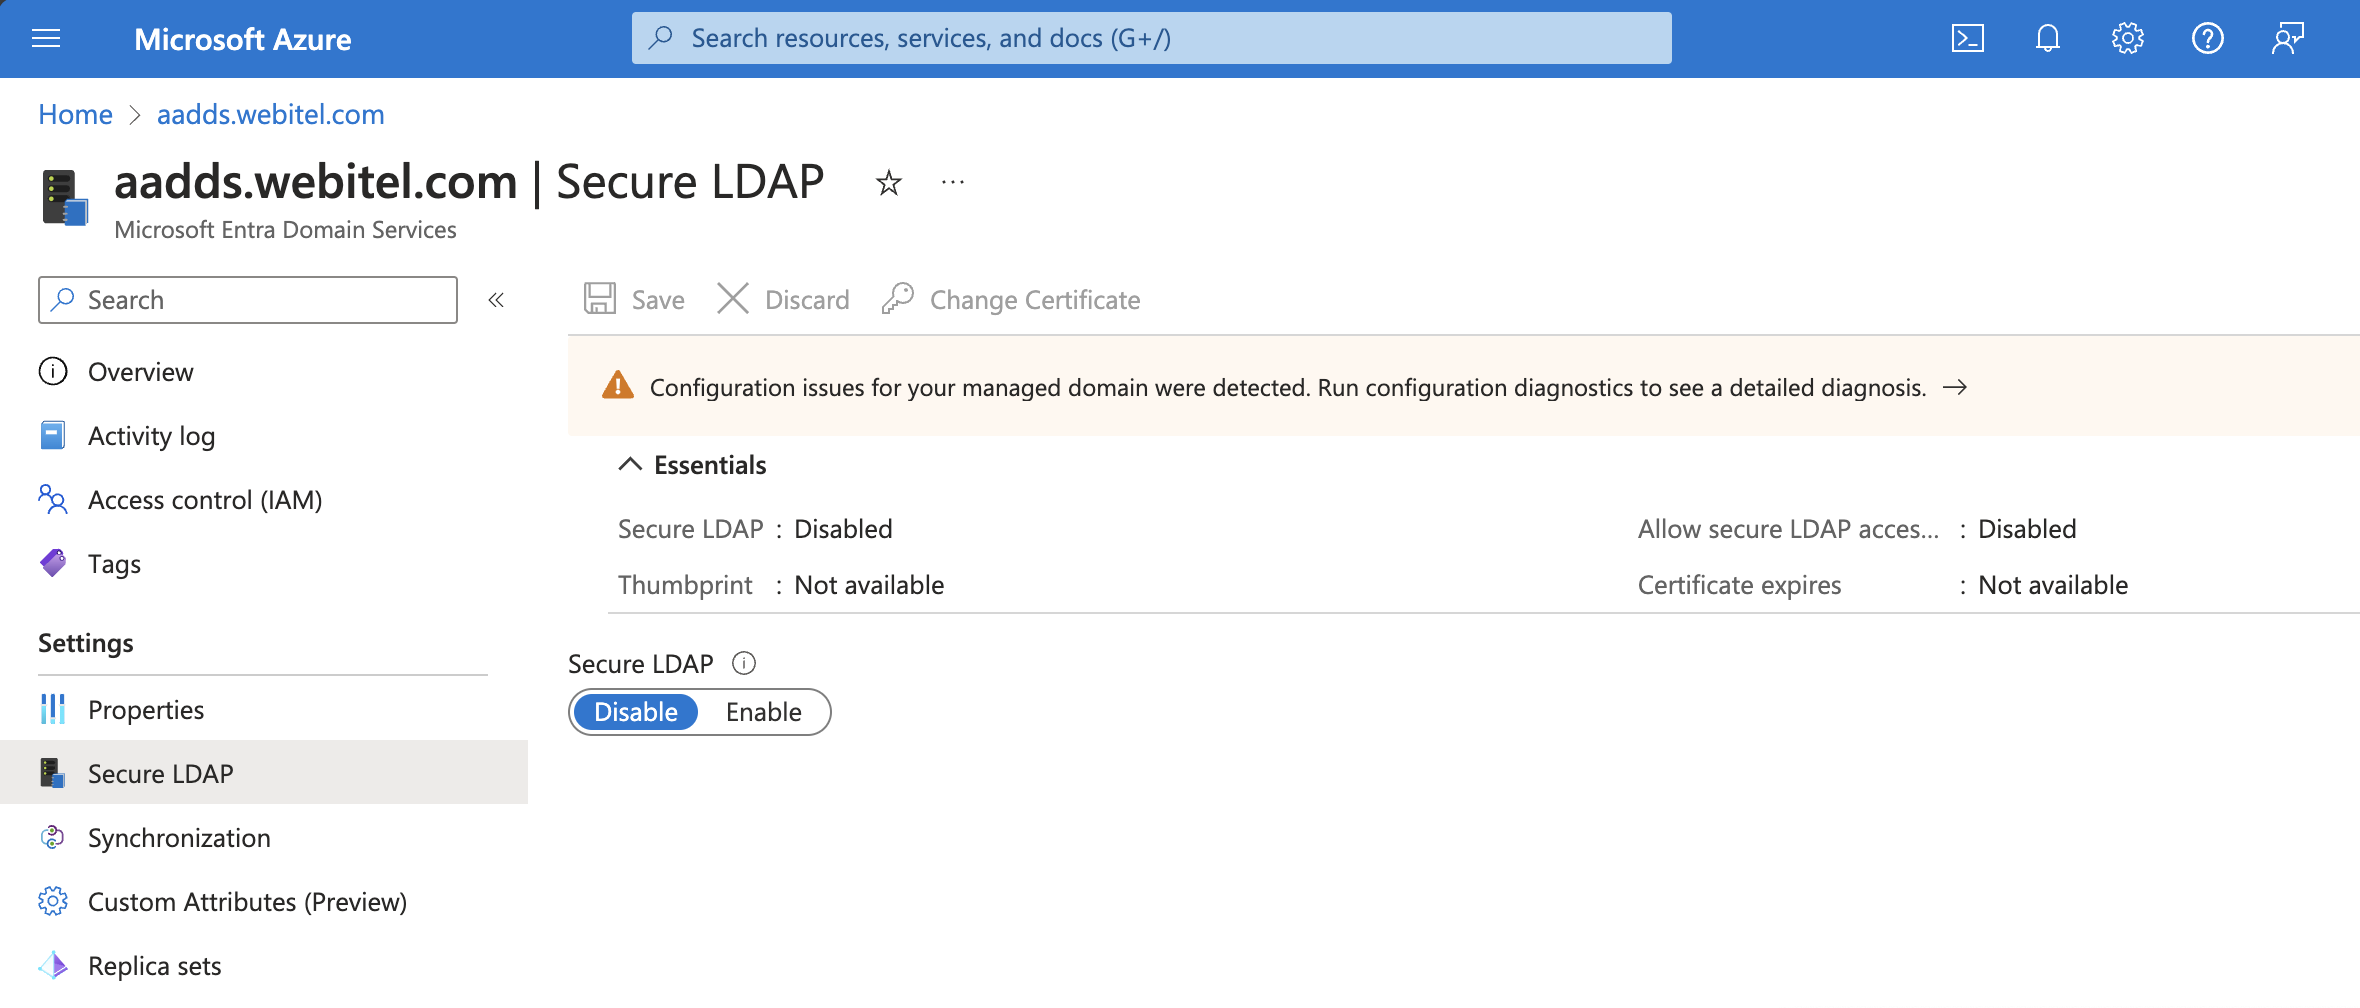Go to Home via breadcrumb
This screenshot has height=1008, width=2360.
pos(75,114)
